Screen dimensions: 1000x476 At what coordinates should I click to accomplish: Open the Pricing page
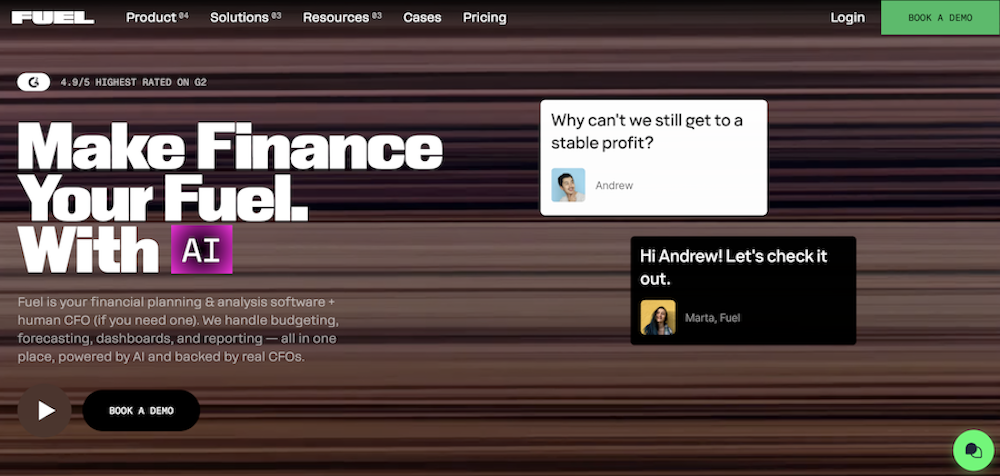pyautogui.click(x=485, y=17)
